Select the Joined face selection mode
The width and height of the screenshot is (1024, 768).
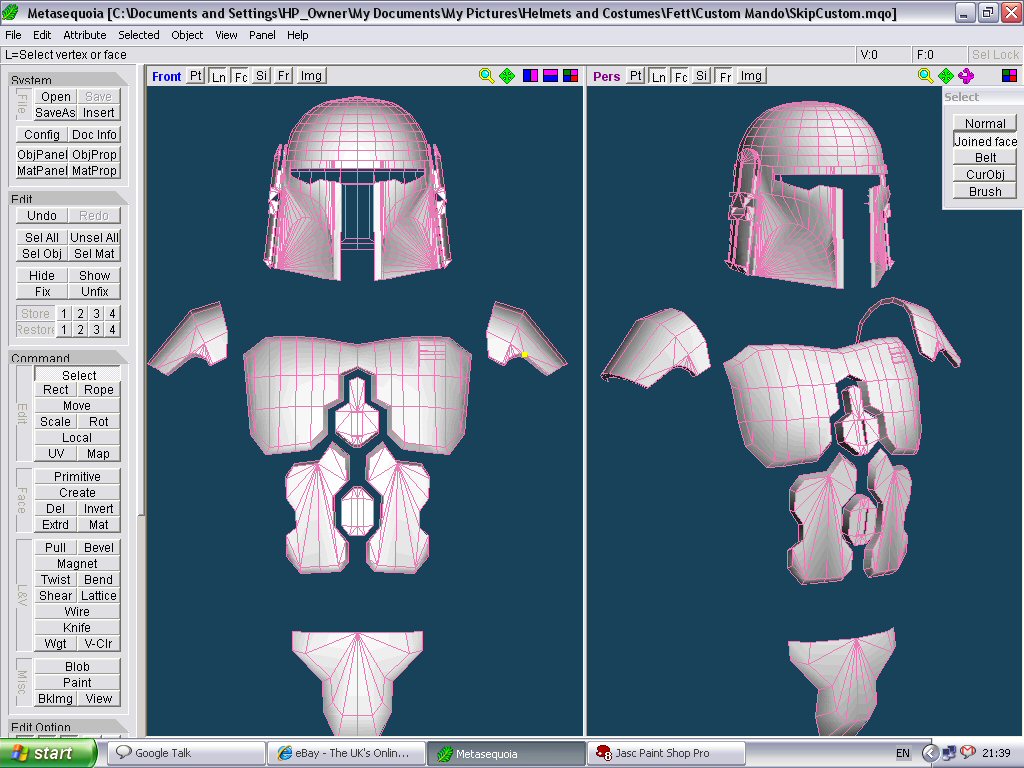click(x=985, y=142)
